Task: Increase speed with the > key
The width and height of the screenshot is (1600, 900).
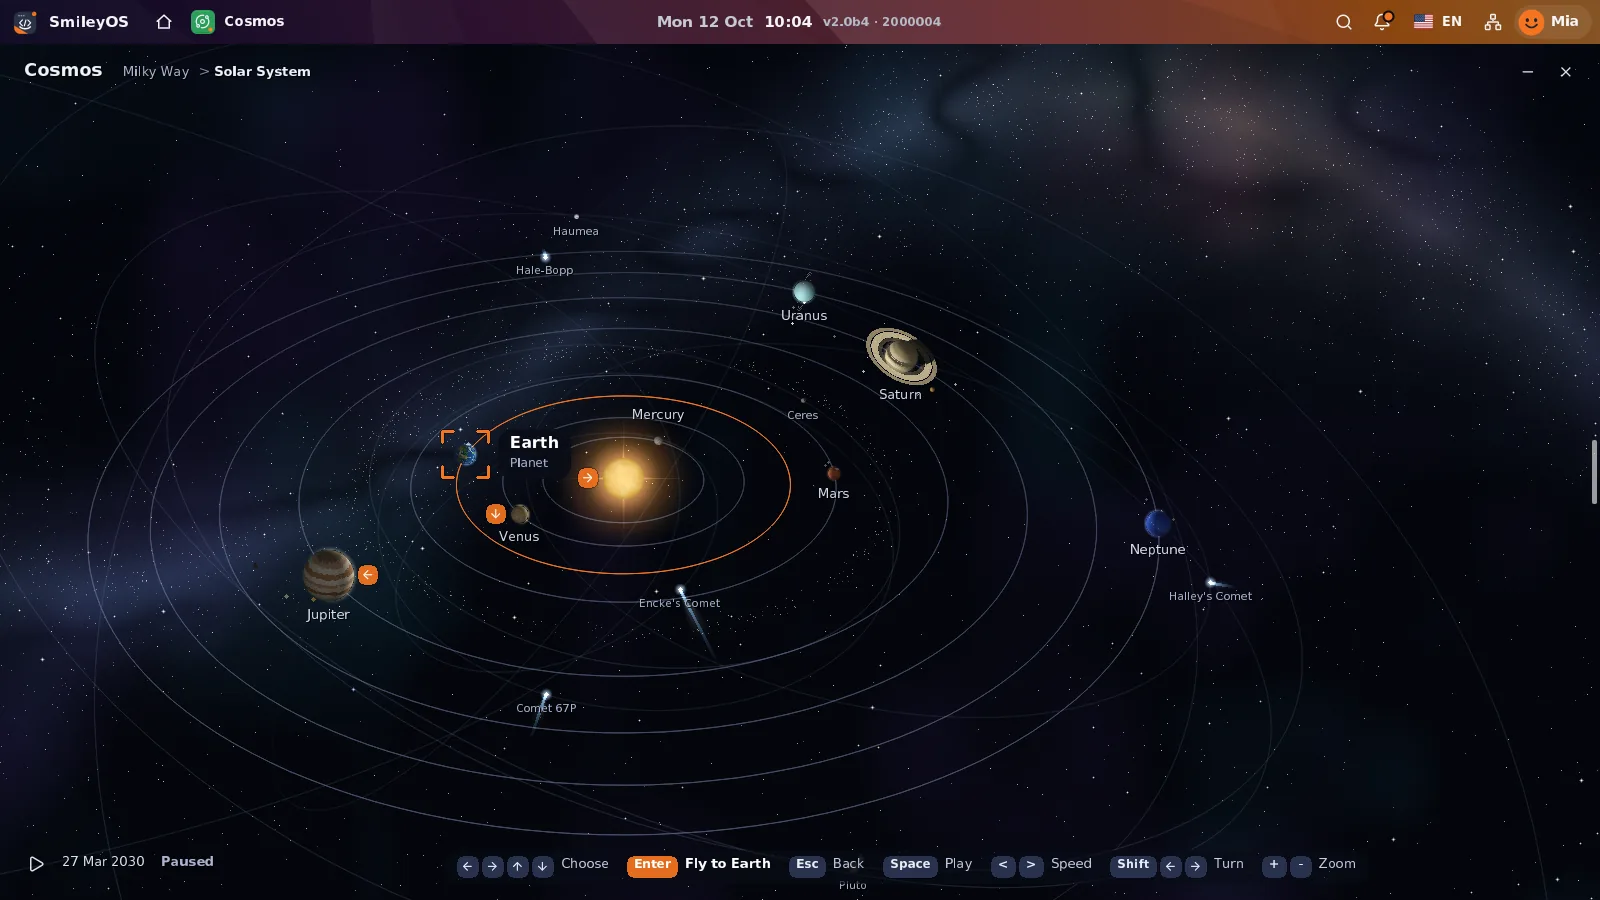Action: click(1031, 866)
